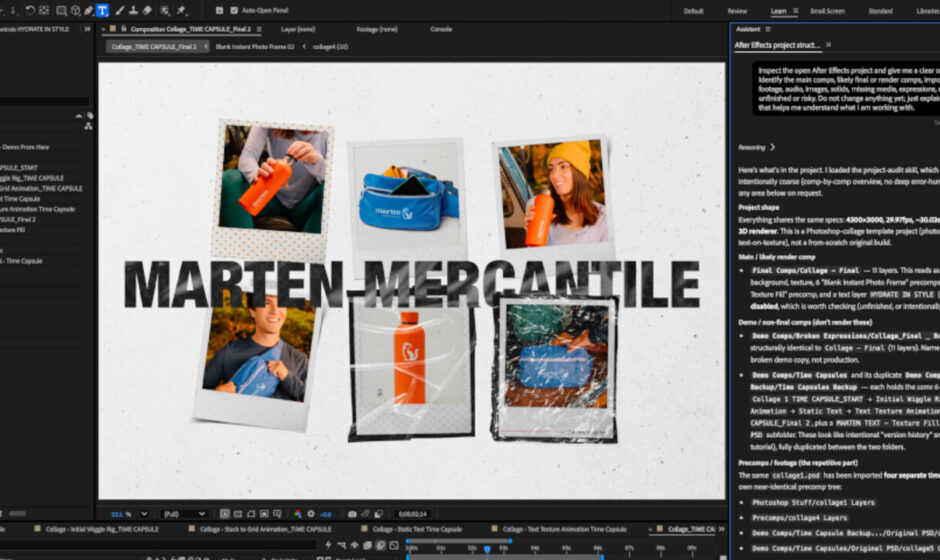Image resolution: width=940 pixels, height=560 pixels.
Task: Select the Roto Brush tool
Action: pyautogui.click(x=165, y=10)
